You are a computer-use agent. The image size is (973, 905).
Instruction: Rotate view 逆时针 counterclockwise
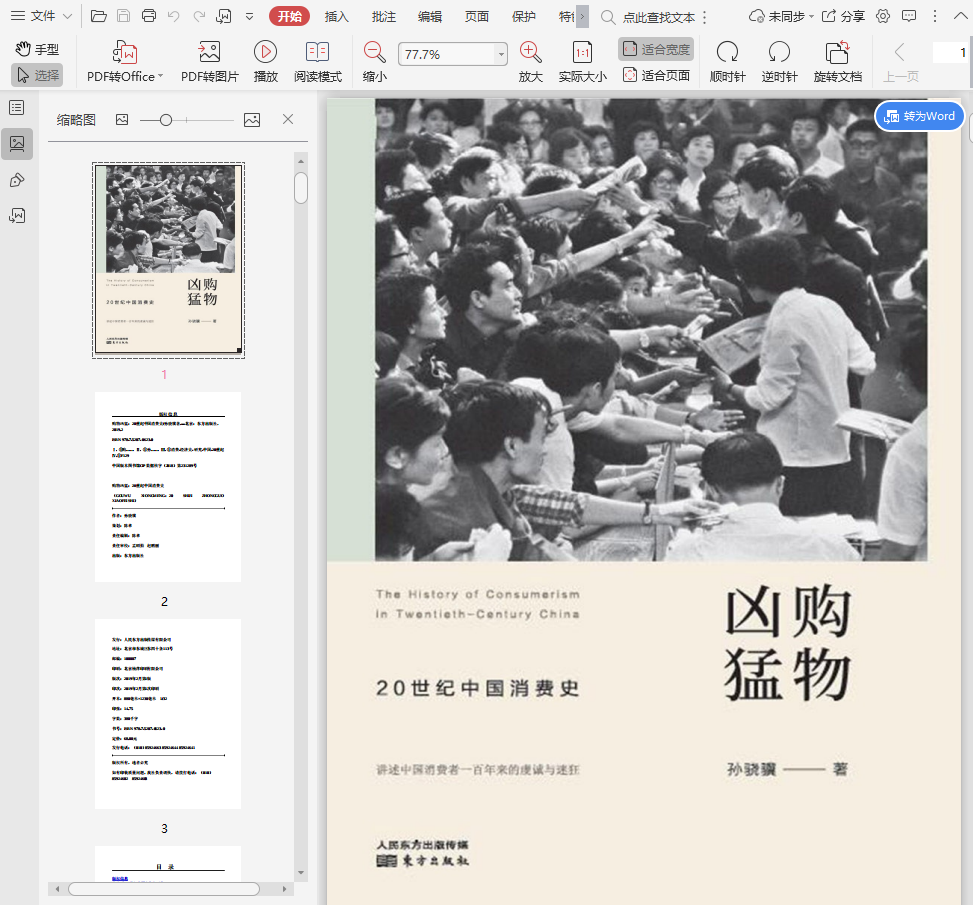click(779, 61)
